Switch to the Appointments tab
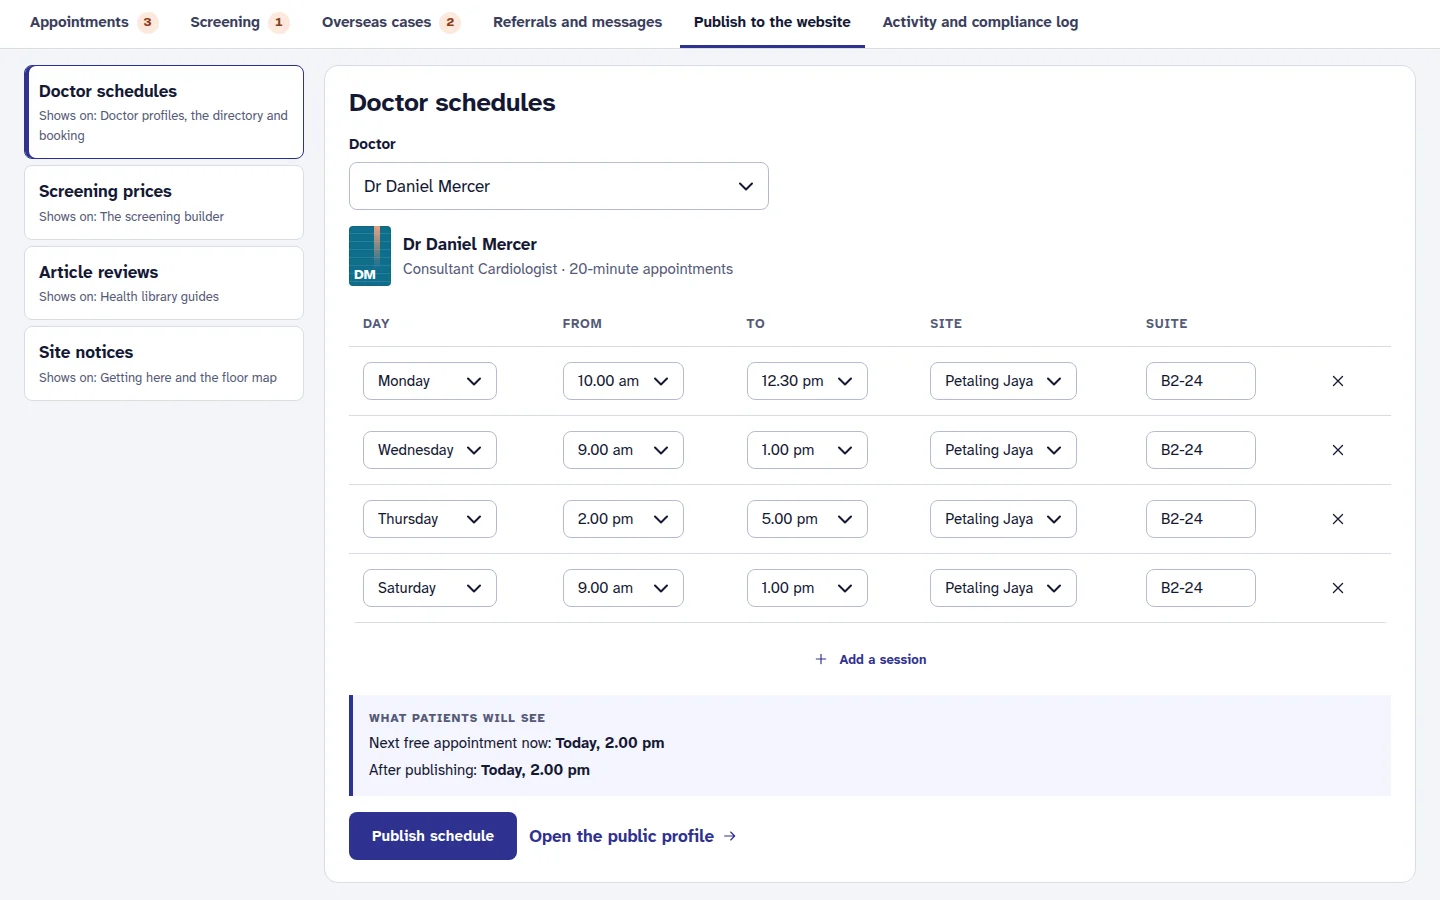 (x=94, y=22)
